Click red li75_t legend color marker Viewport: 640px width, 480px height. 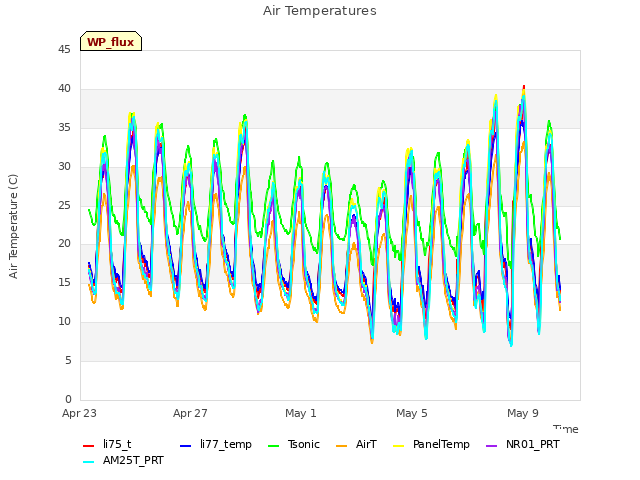[x=89, y=446]
